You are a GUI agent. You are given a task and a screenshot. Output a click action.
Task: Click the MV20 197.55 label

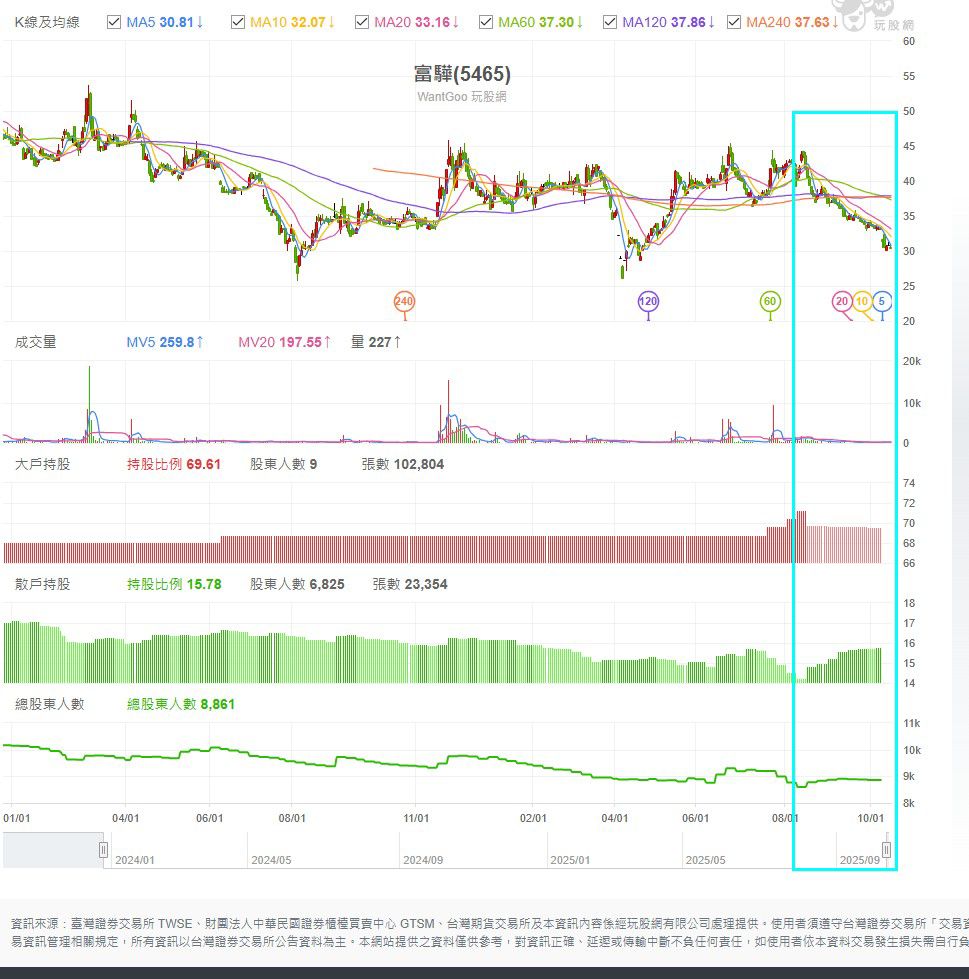tap(284, 342)
